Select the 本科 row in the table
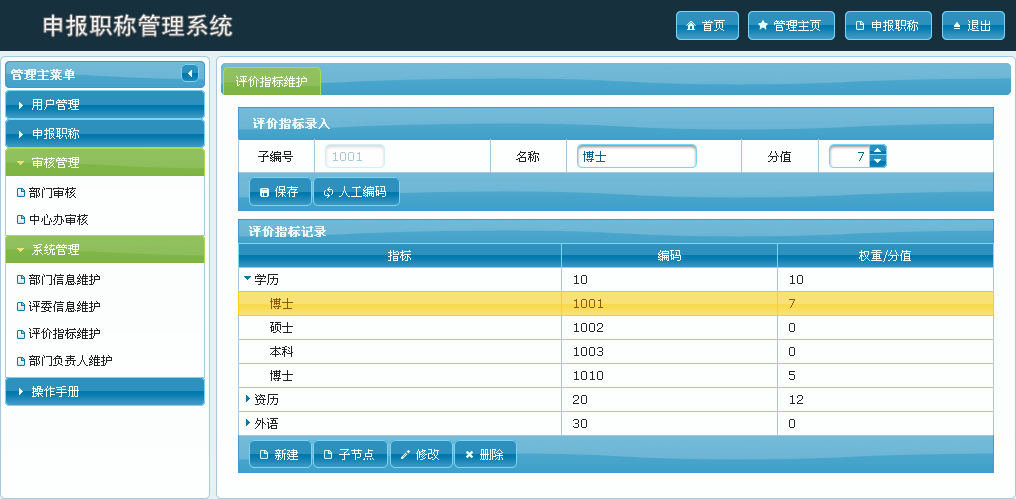The height and width of the screenshot is (499, 1016). click(x=616, y=351)
